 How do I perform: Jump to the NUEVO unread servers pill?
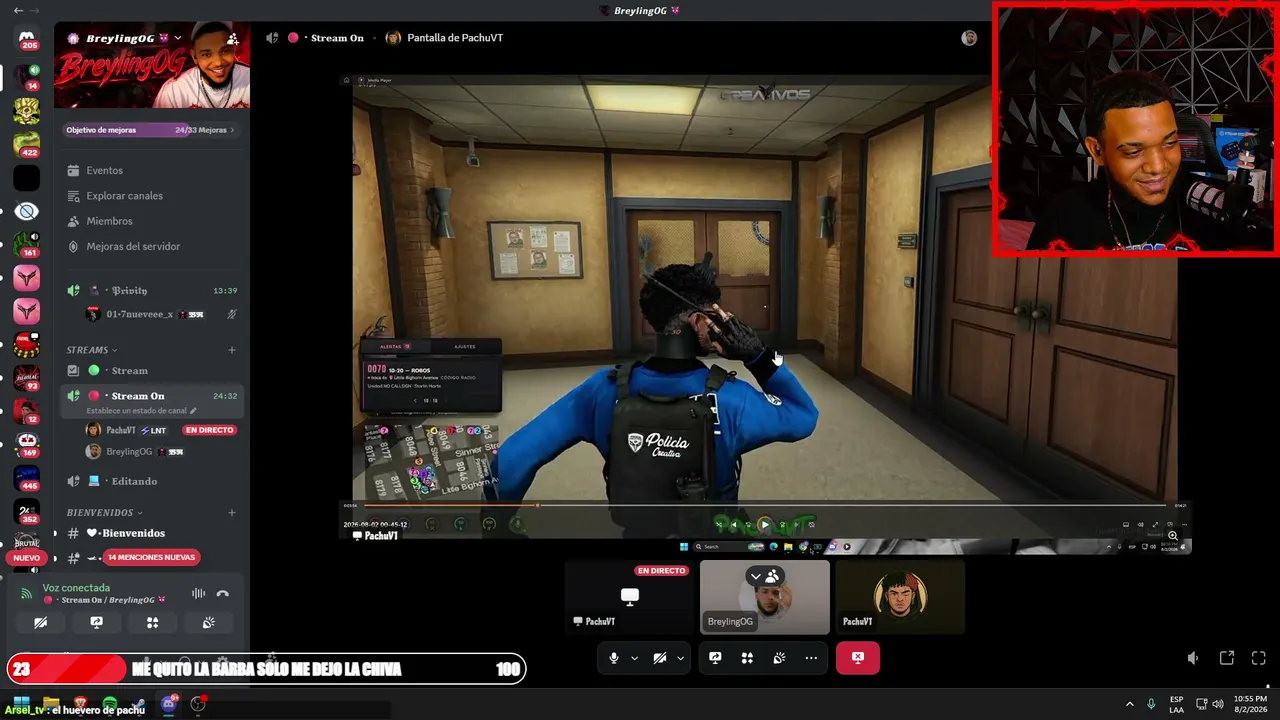coord(27,558)
